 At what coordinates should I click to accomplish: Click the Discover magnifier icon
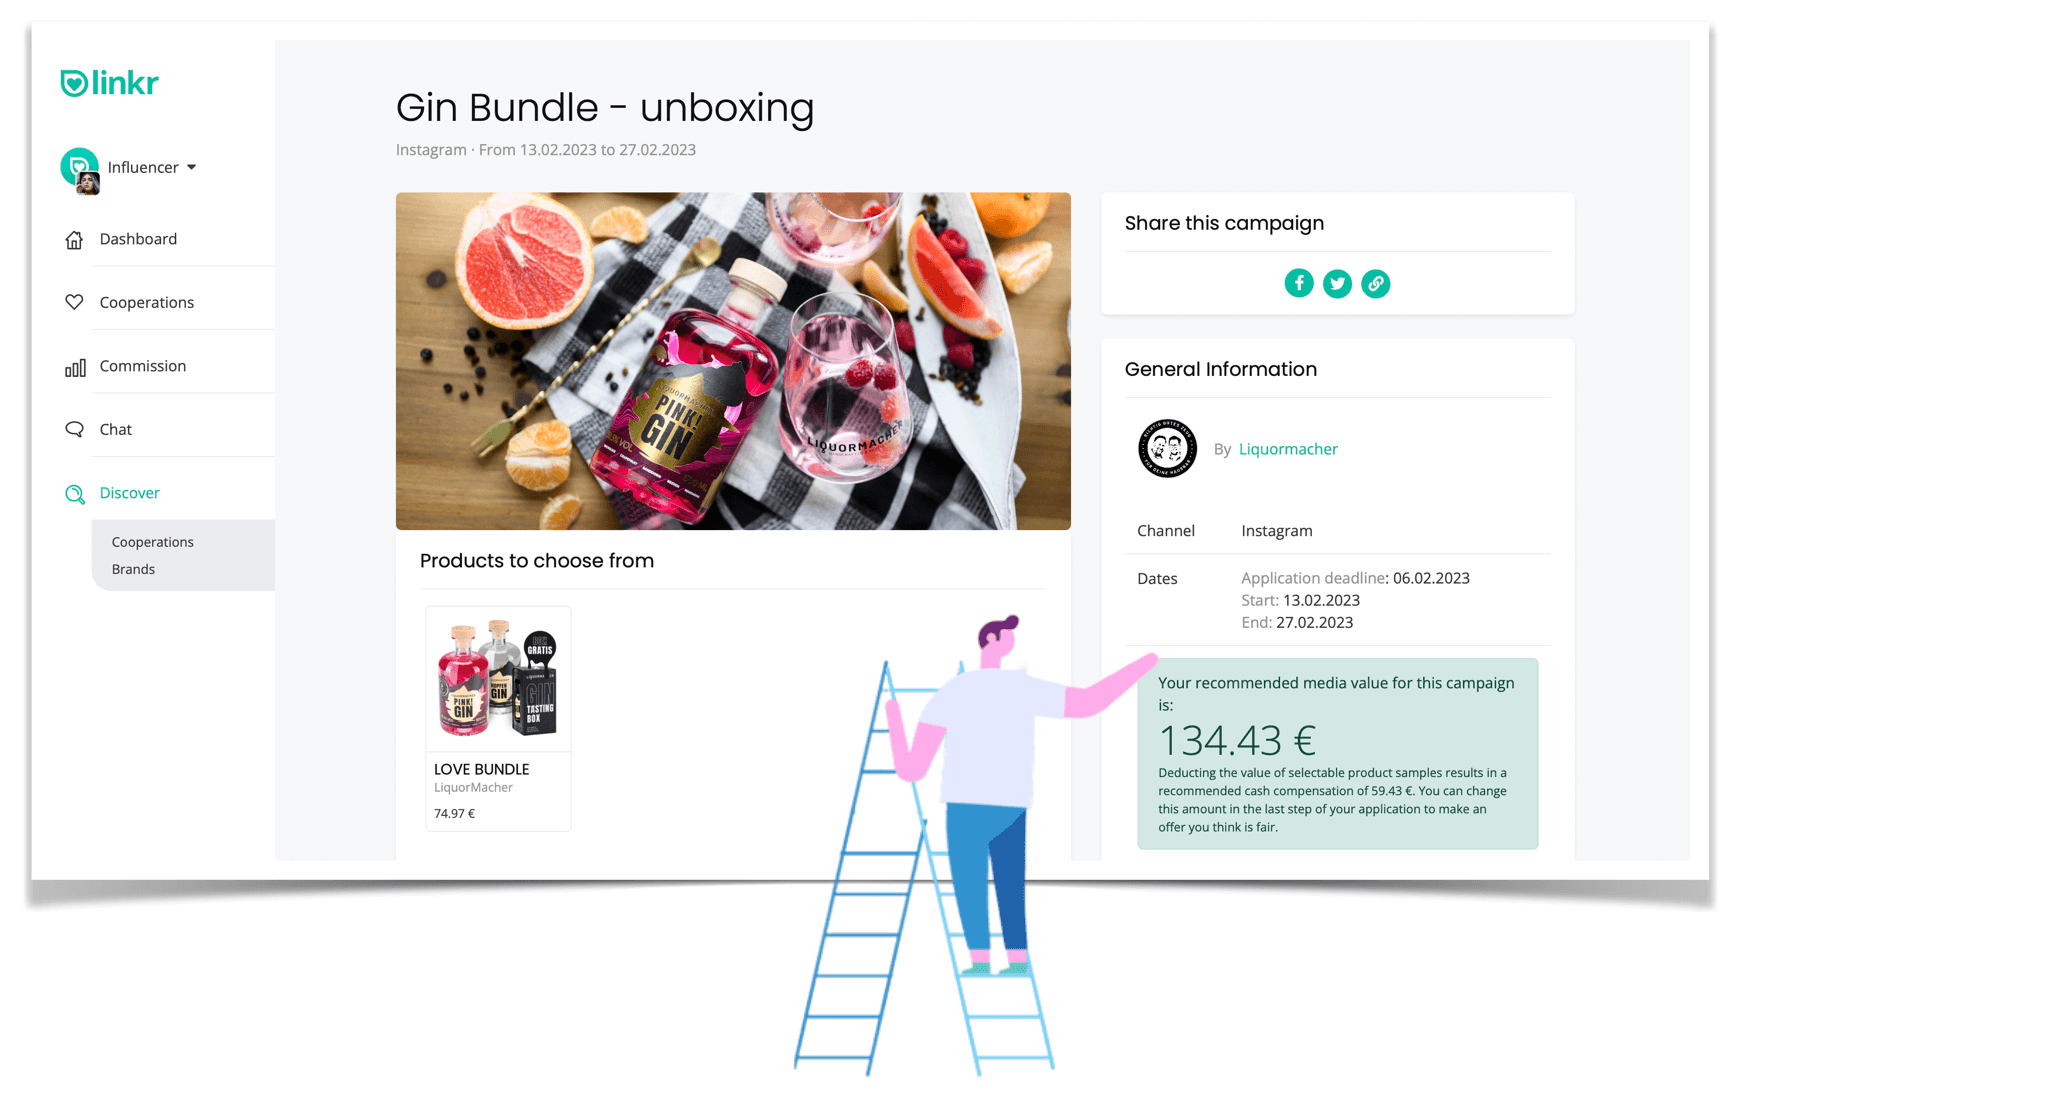point(75,494)
